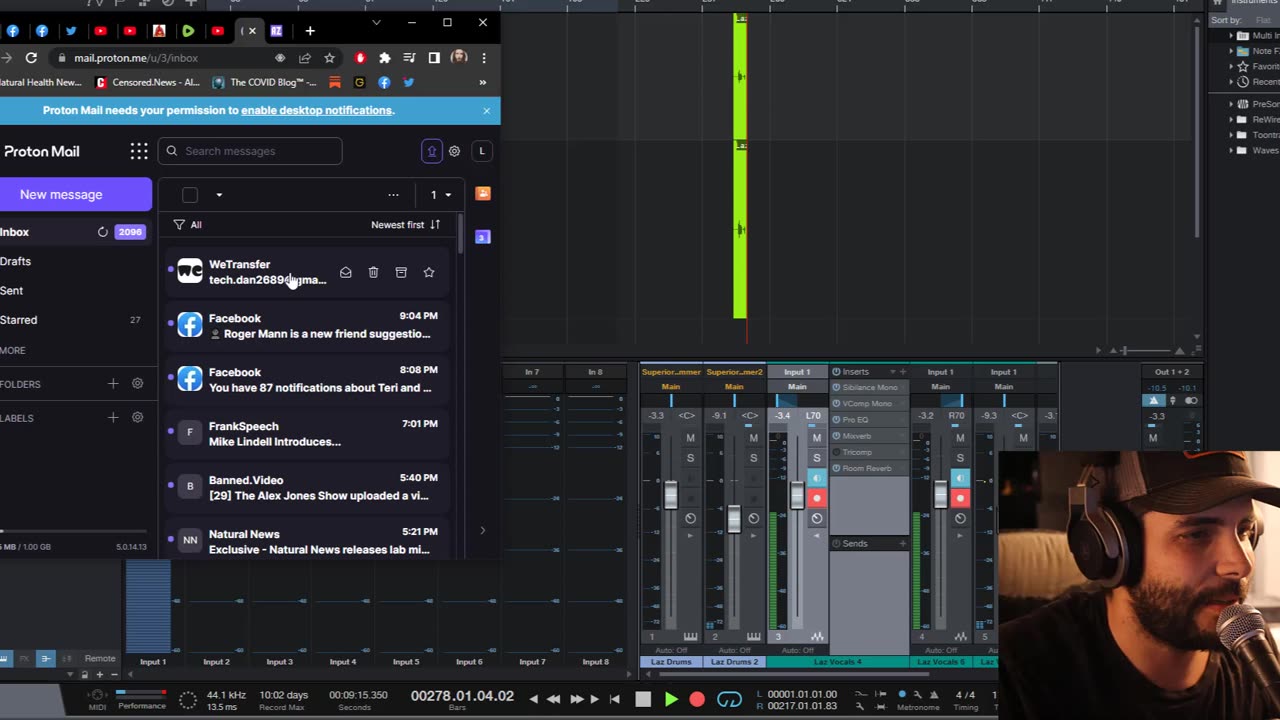The height and width of the screenshot is (720, 1280).
Task: Refresh the Inbox folder
Action: point(102,232)
